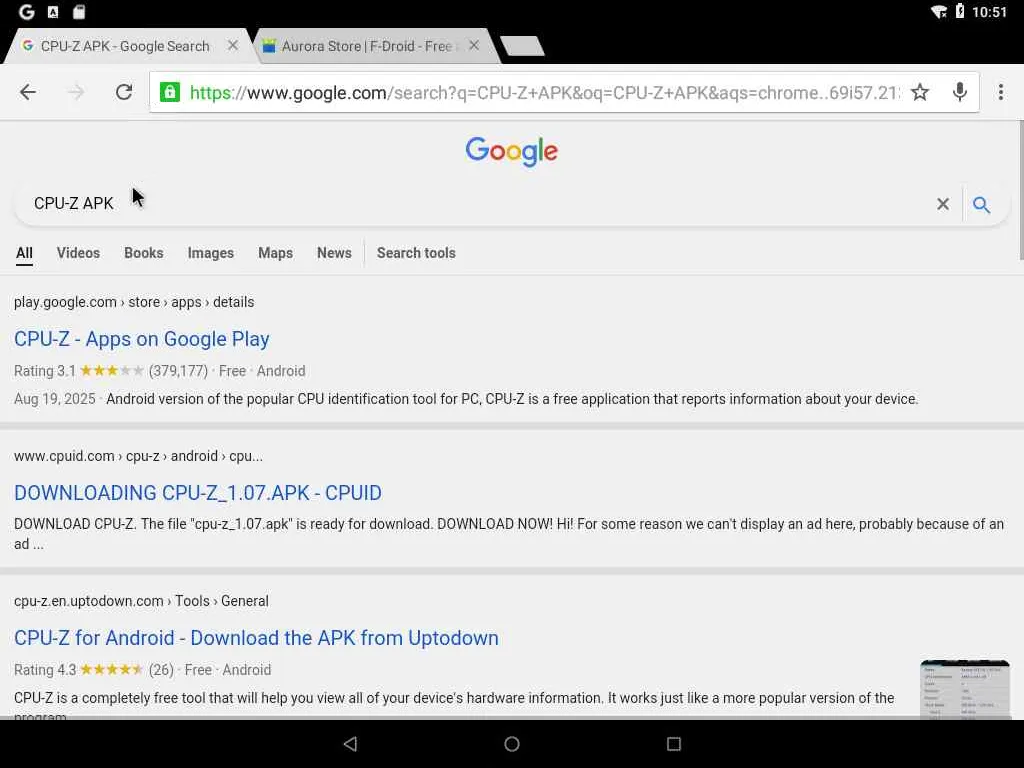Screen dimensions: 1024x768
Task: Click the Aug 19, 2025 description snippet
Action: [x=466, y=399]
